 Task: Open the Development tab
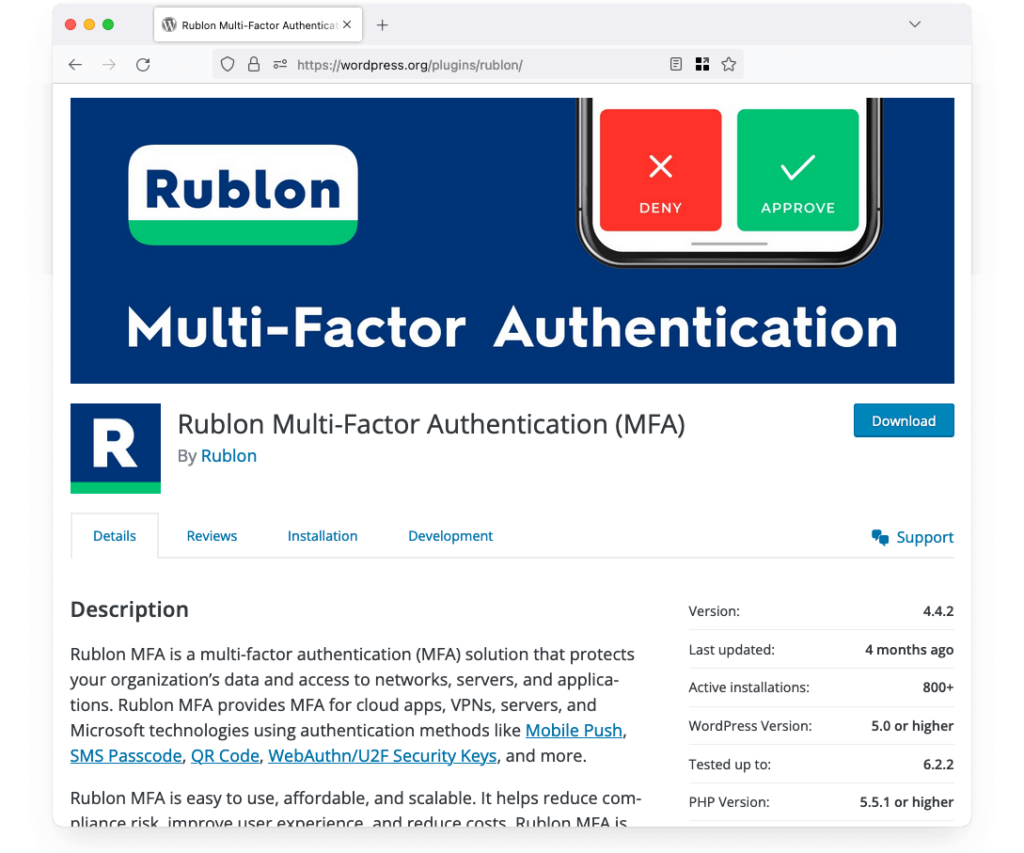point(451,536)
